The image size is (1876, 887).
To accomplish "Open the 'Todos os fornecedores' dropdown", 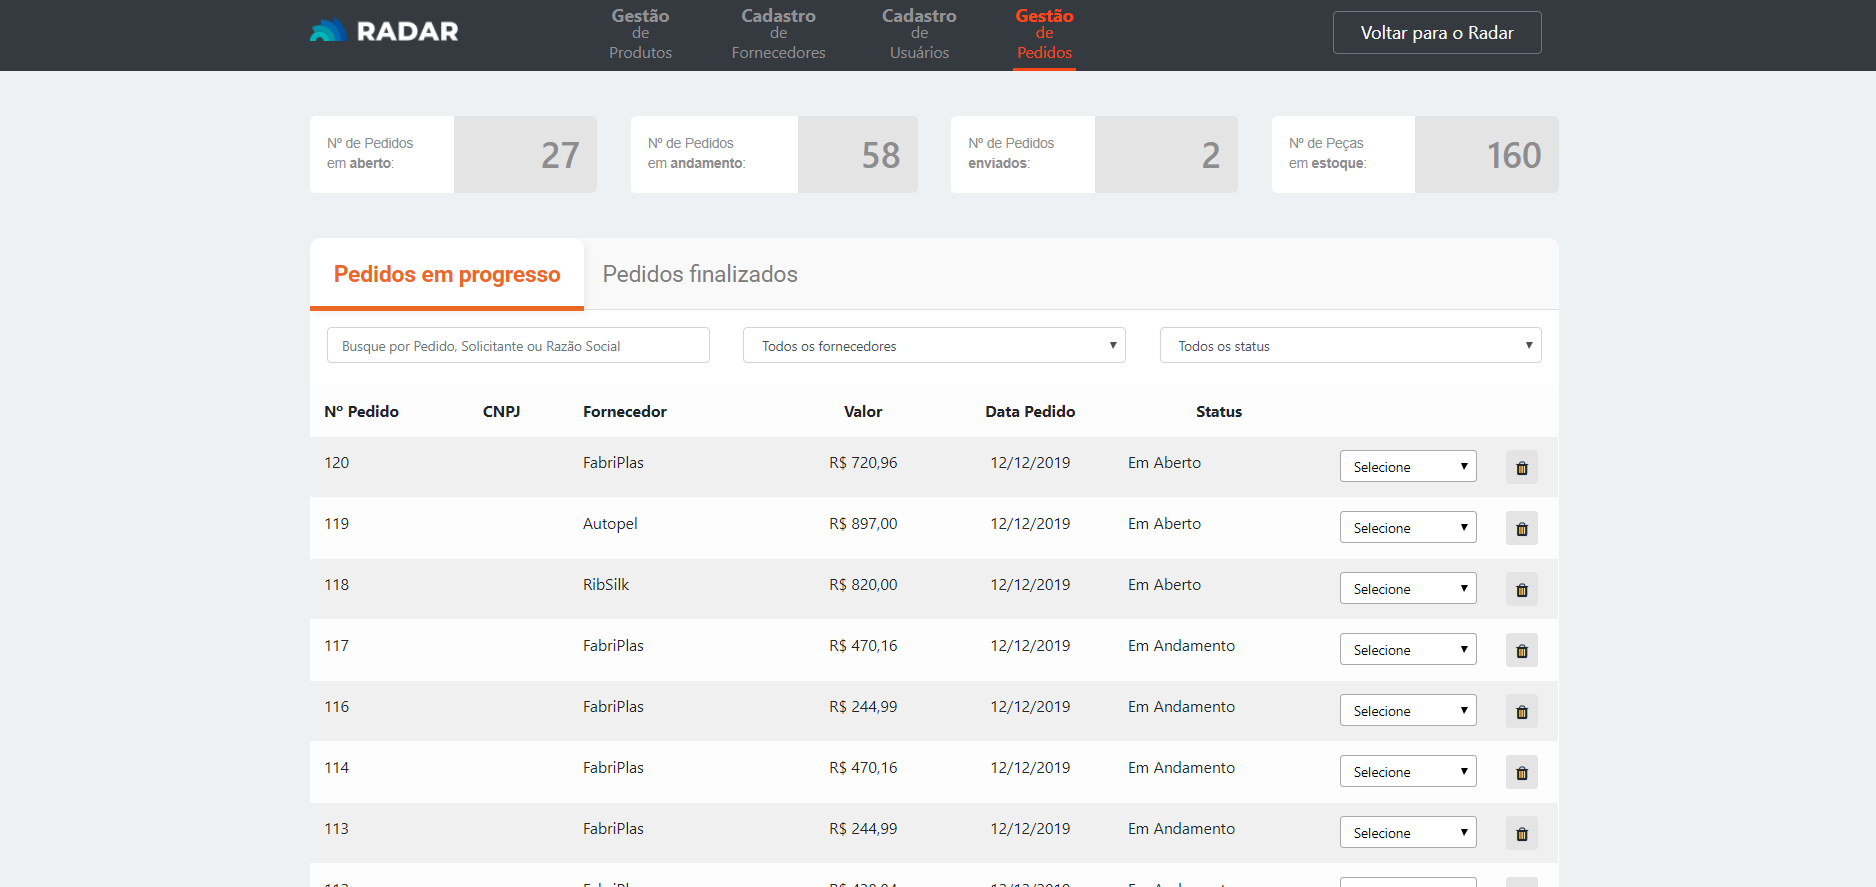I will click(x=933, y=346).
